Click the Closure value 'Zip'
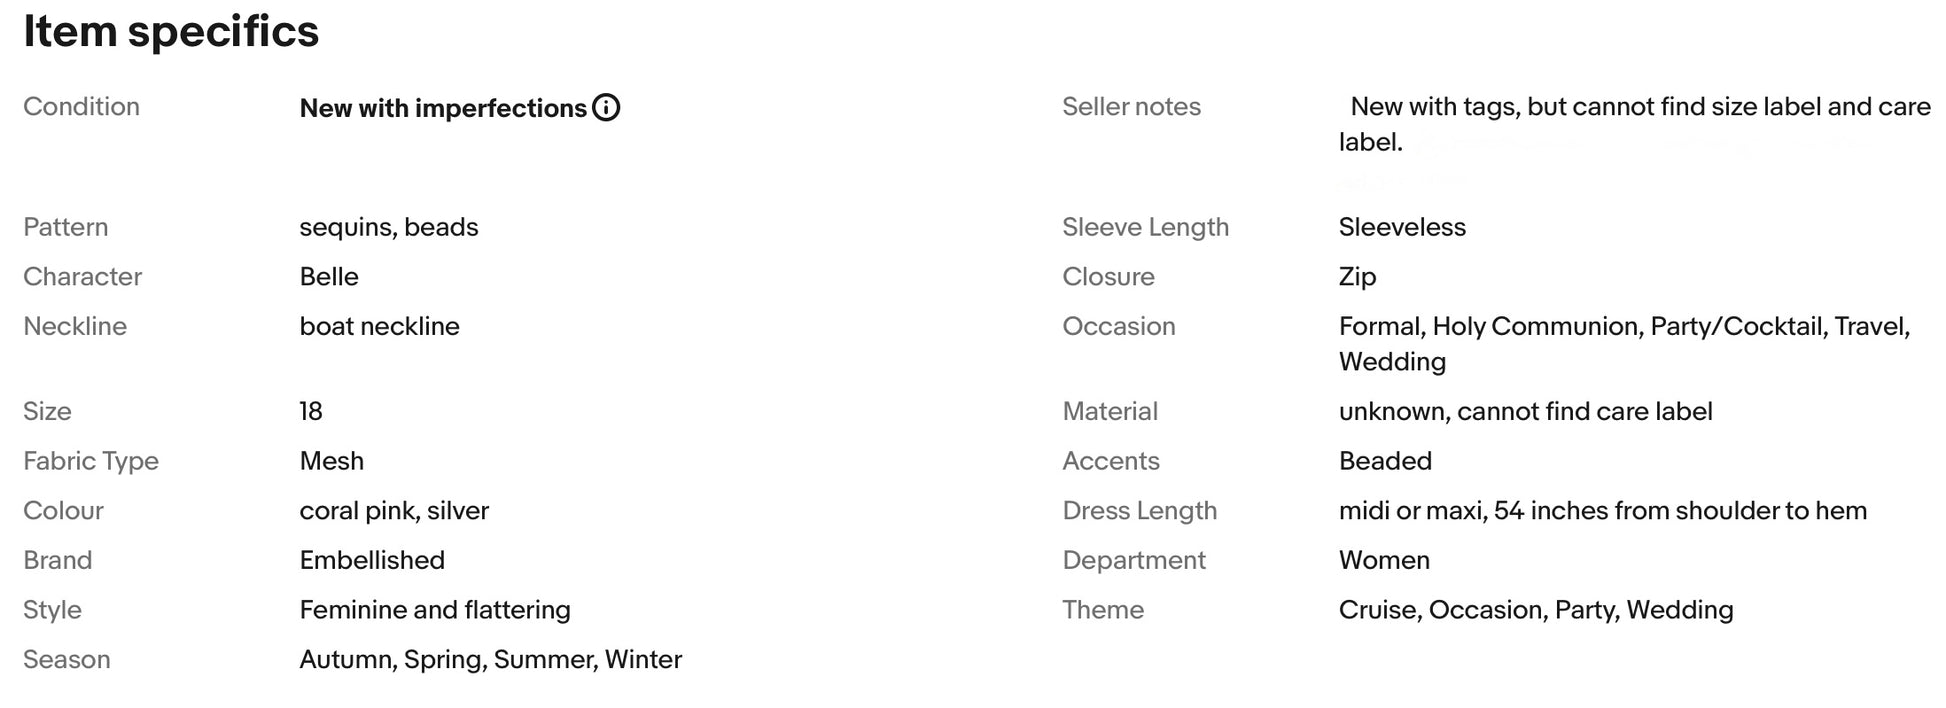The image size is (1946, 708). (x=1357, y=277)
